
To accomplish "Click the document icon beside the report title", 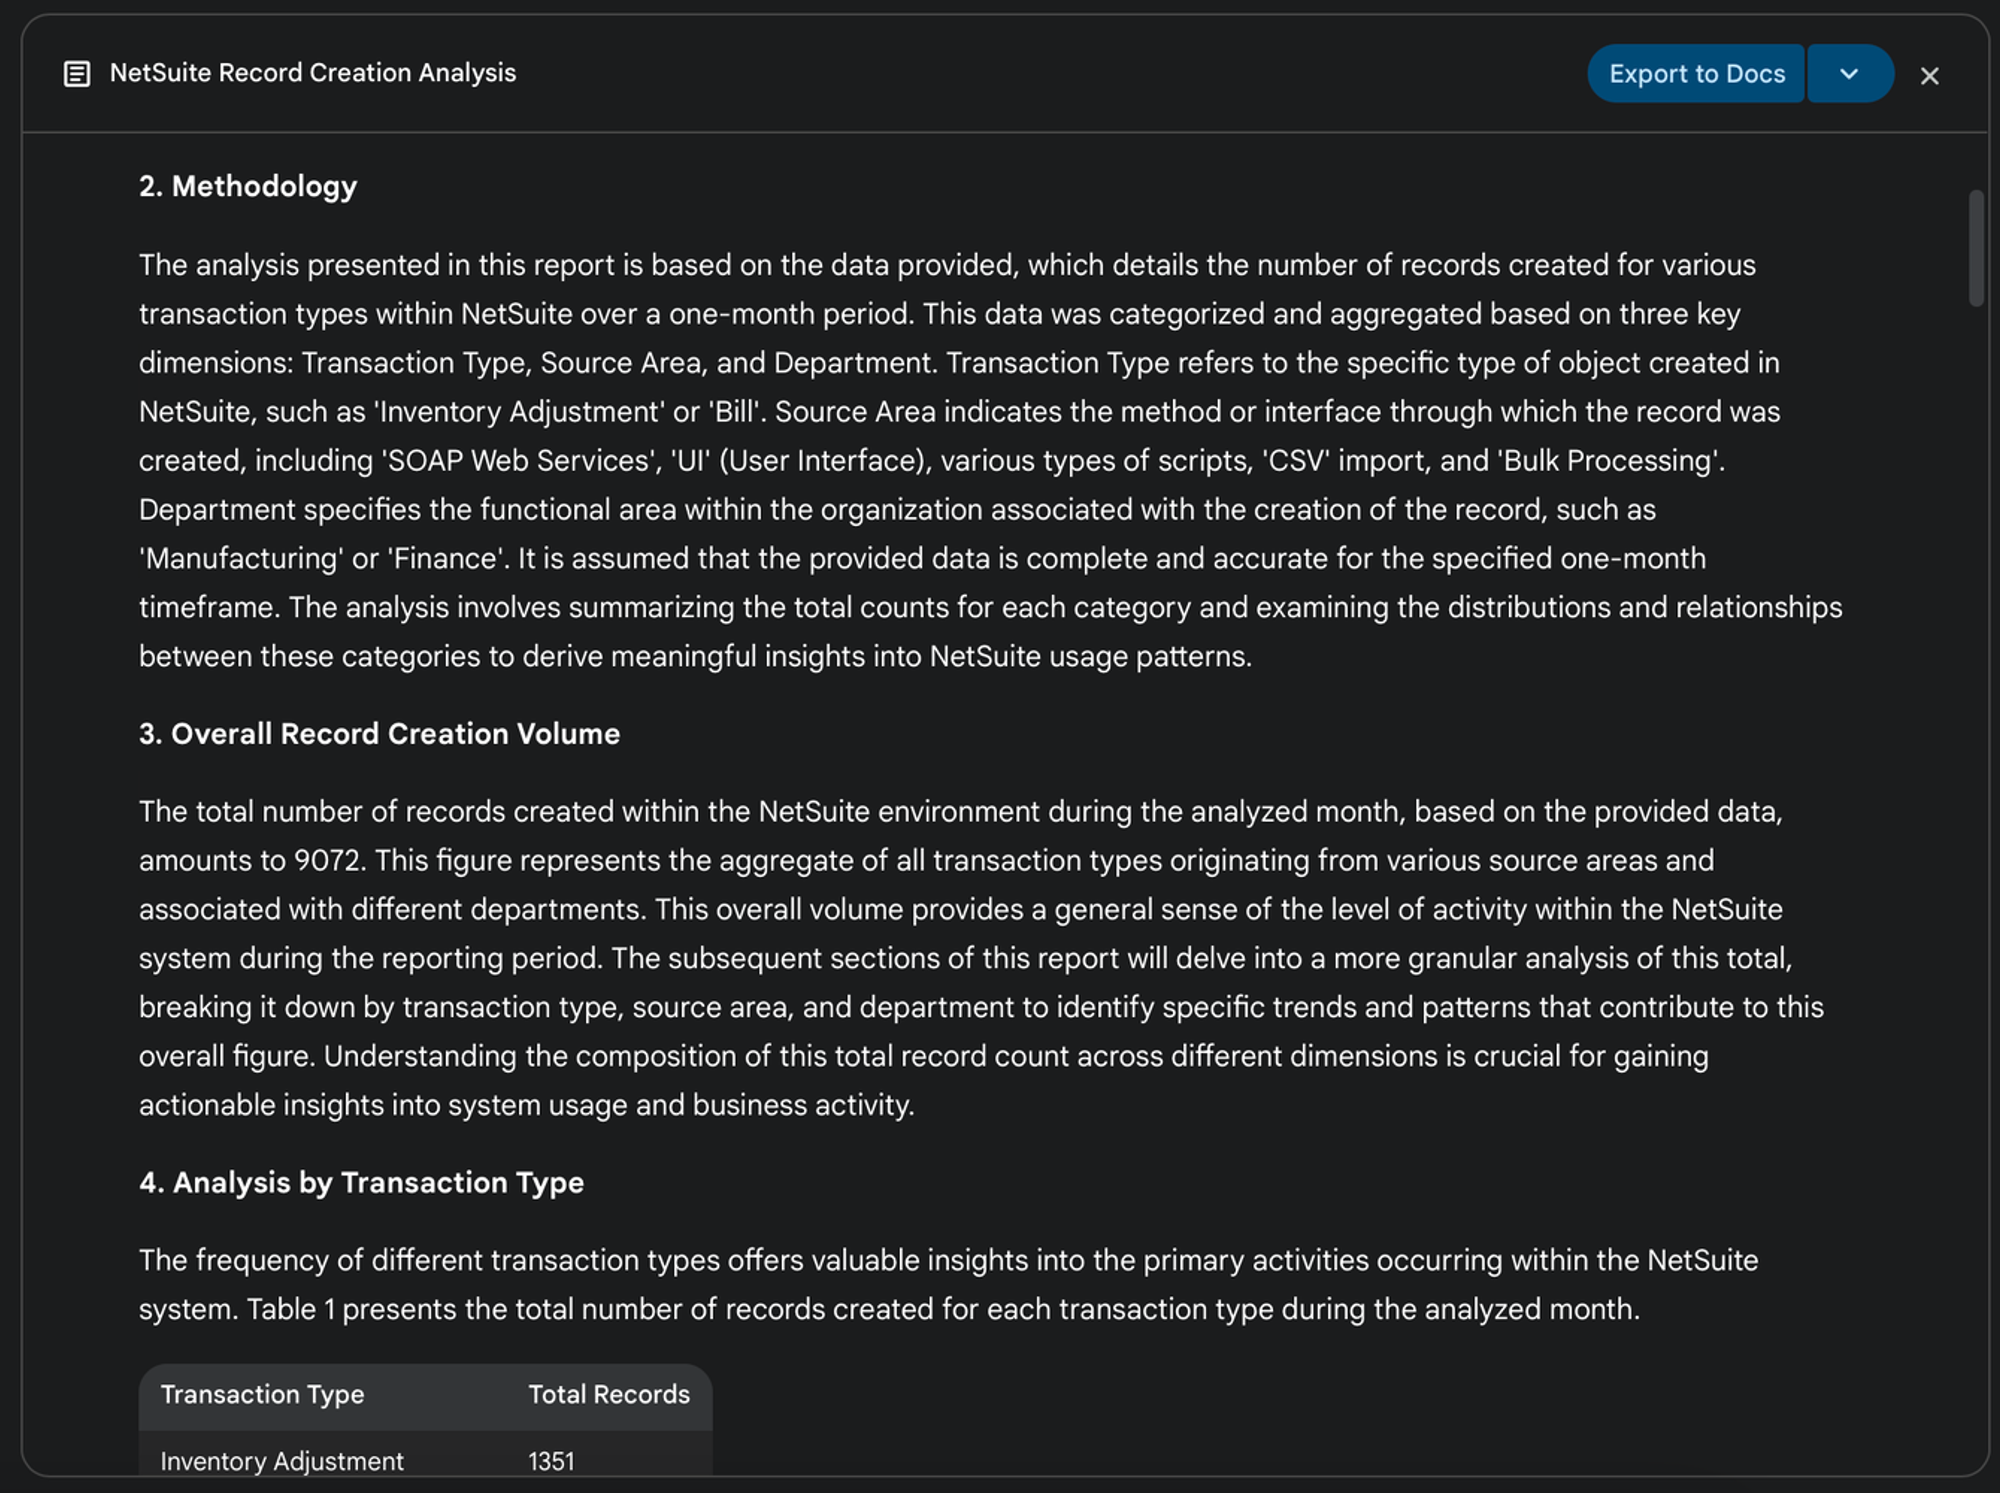I will pyautogui.click(x=77, y=74).
